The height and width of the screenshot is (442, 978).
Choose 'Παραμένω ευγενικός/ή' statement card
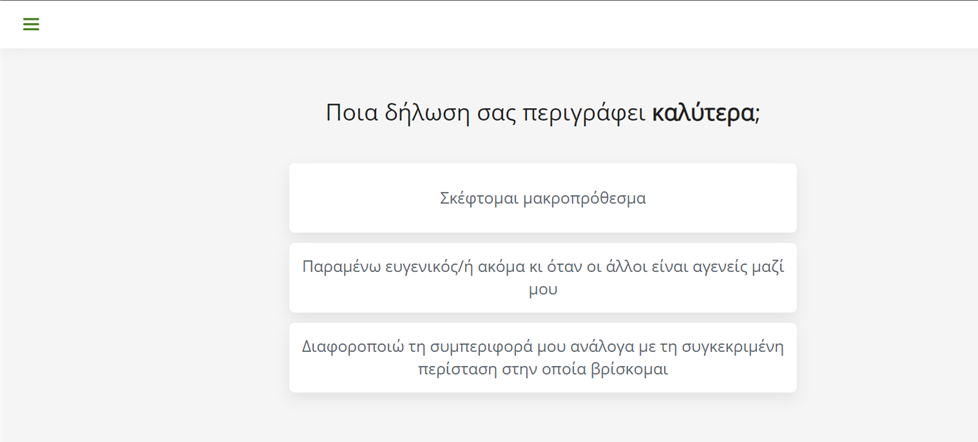coord(542,277)
